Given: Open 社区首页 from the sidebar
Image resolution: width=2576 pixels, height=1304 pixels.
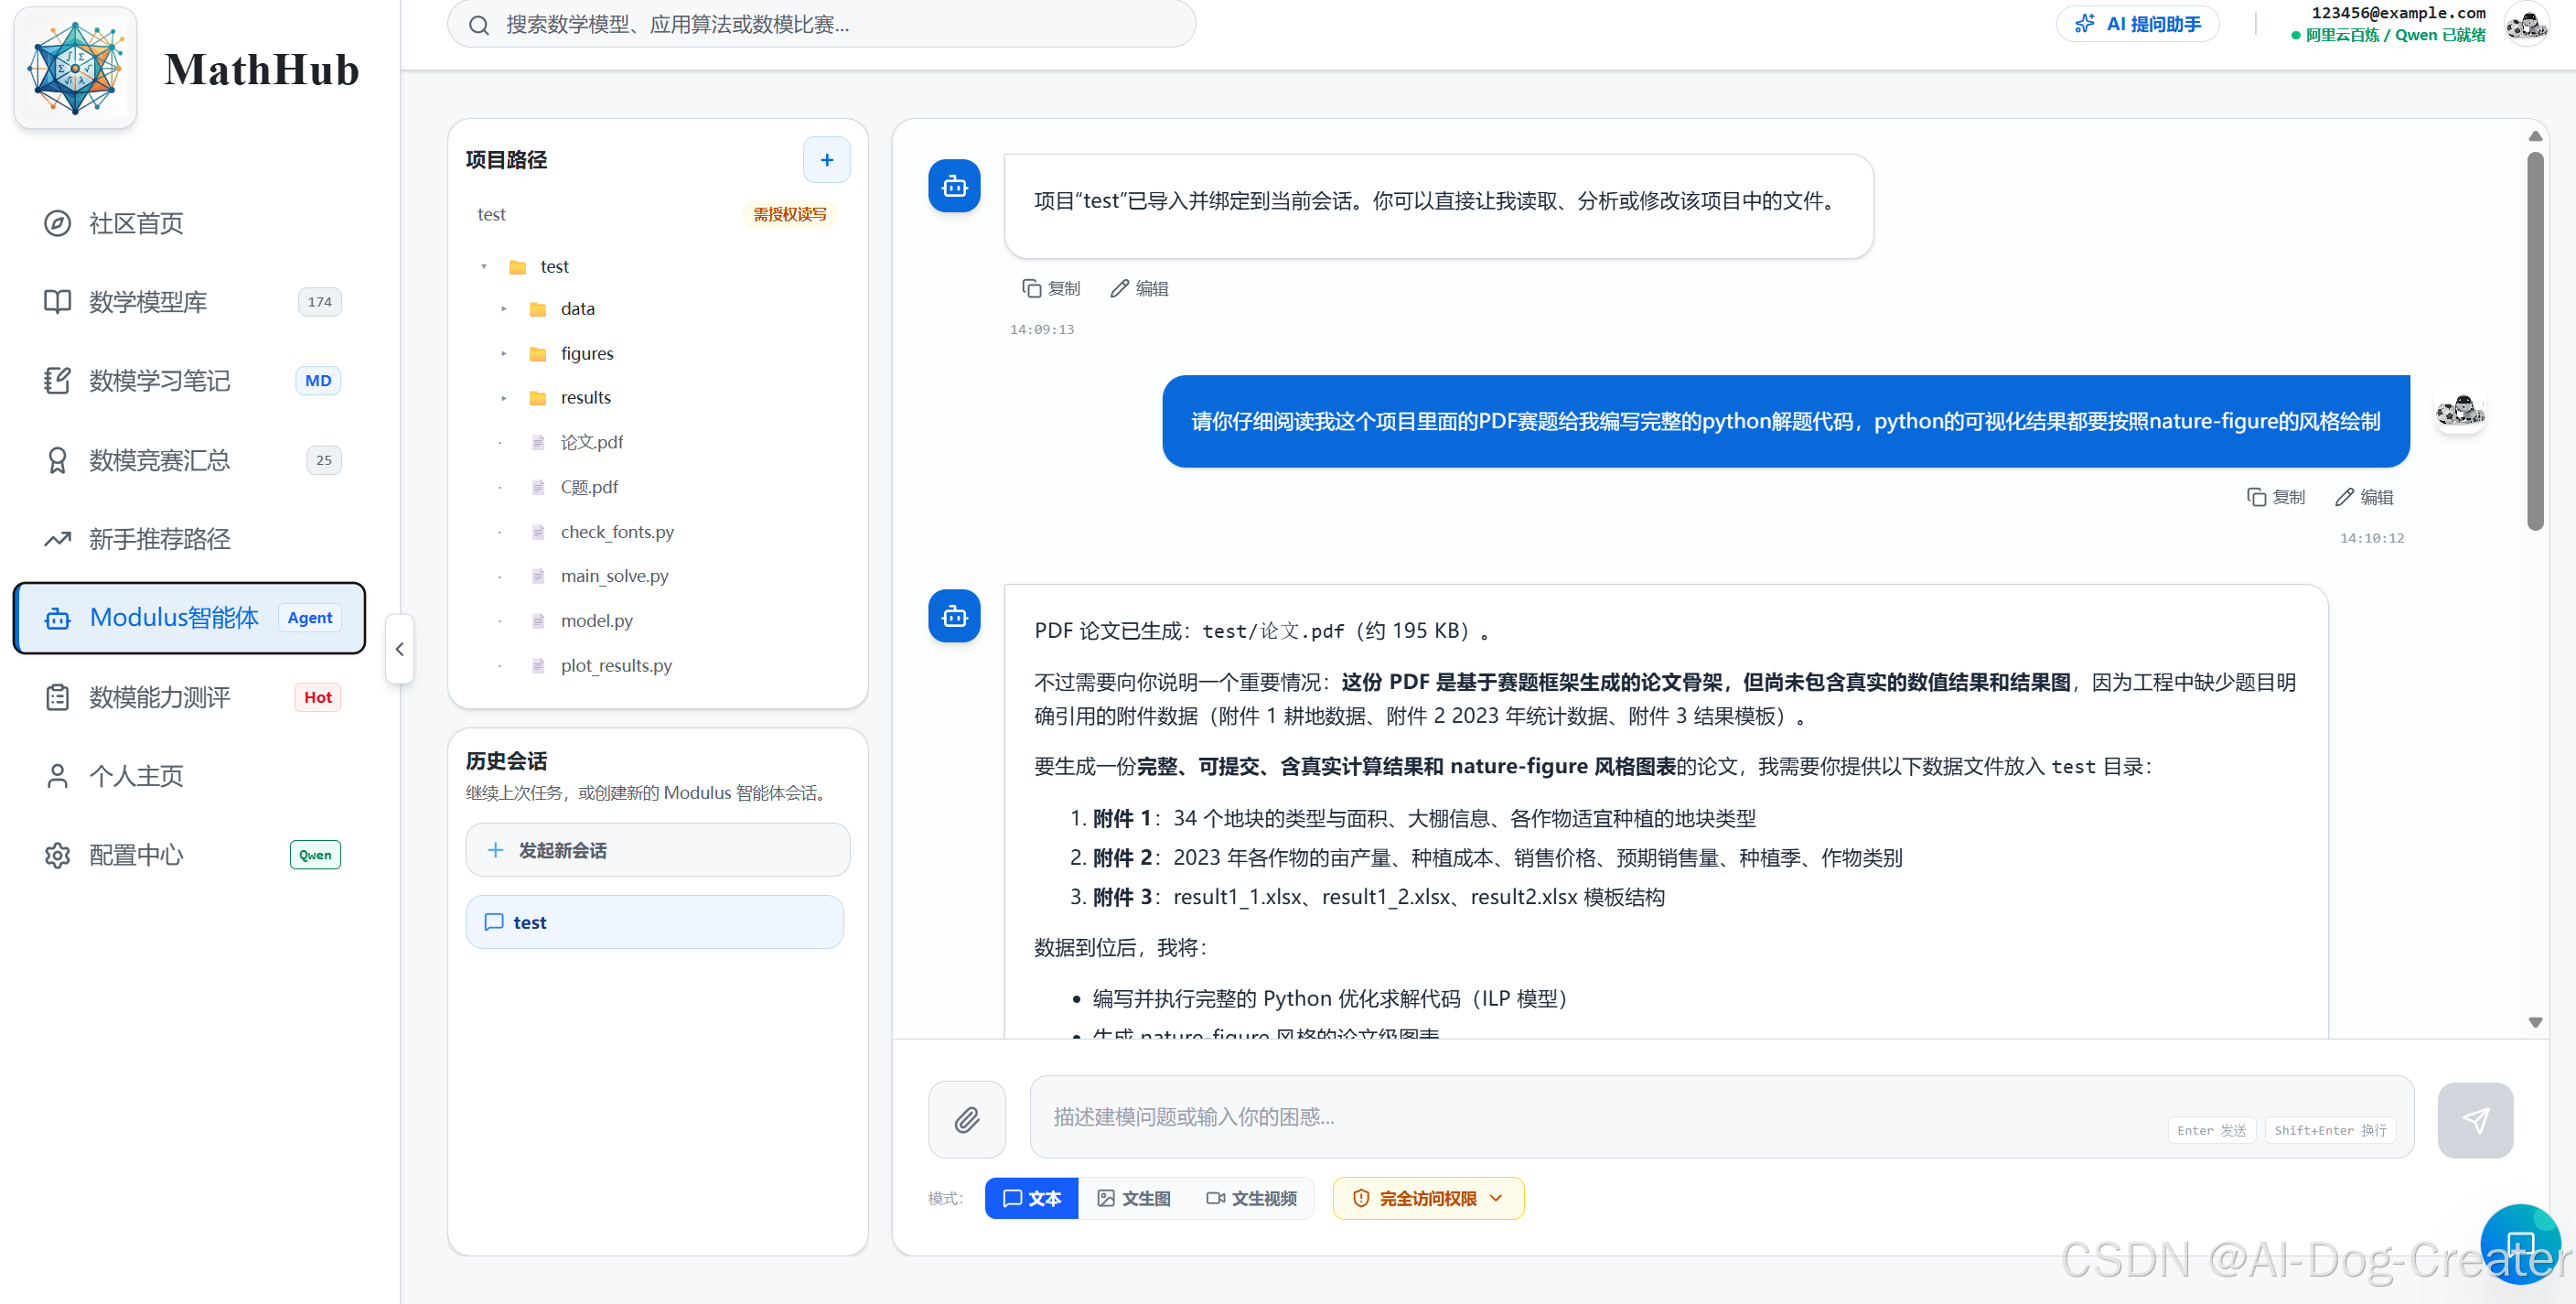Looking at the screenshot, I should coord(190,223).
